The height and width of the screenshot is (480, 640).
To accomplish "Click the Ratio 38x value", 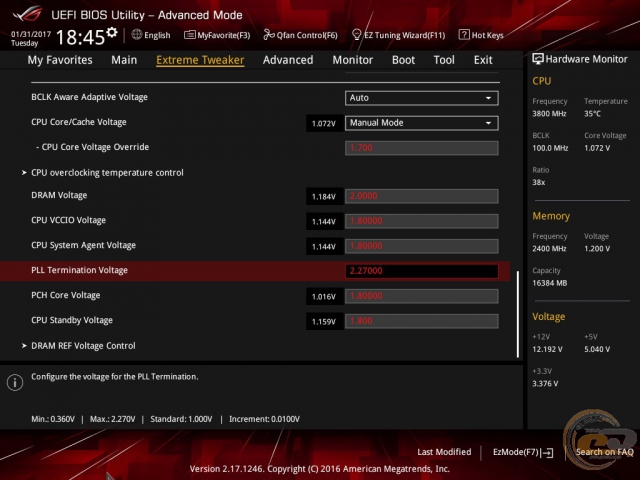I will [538, 182].
